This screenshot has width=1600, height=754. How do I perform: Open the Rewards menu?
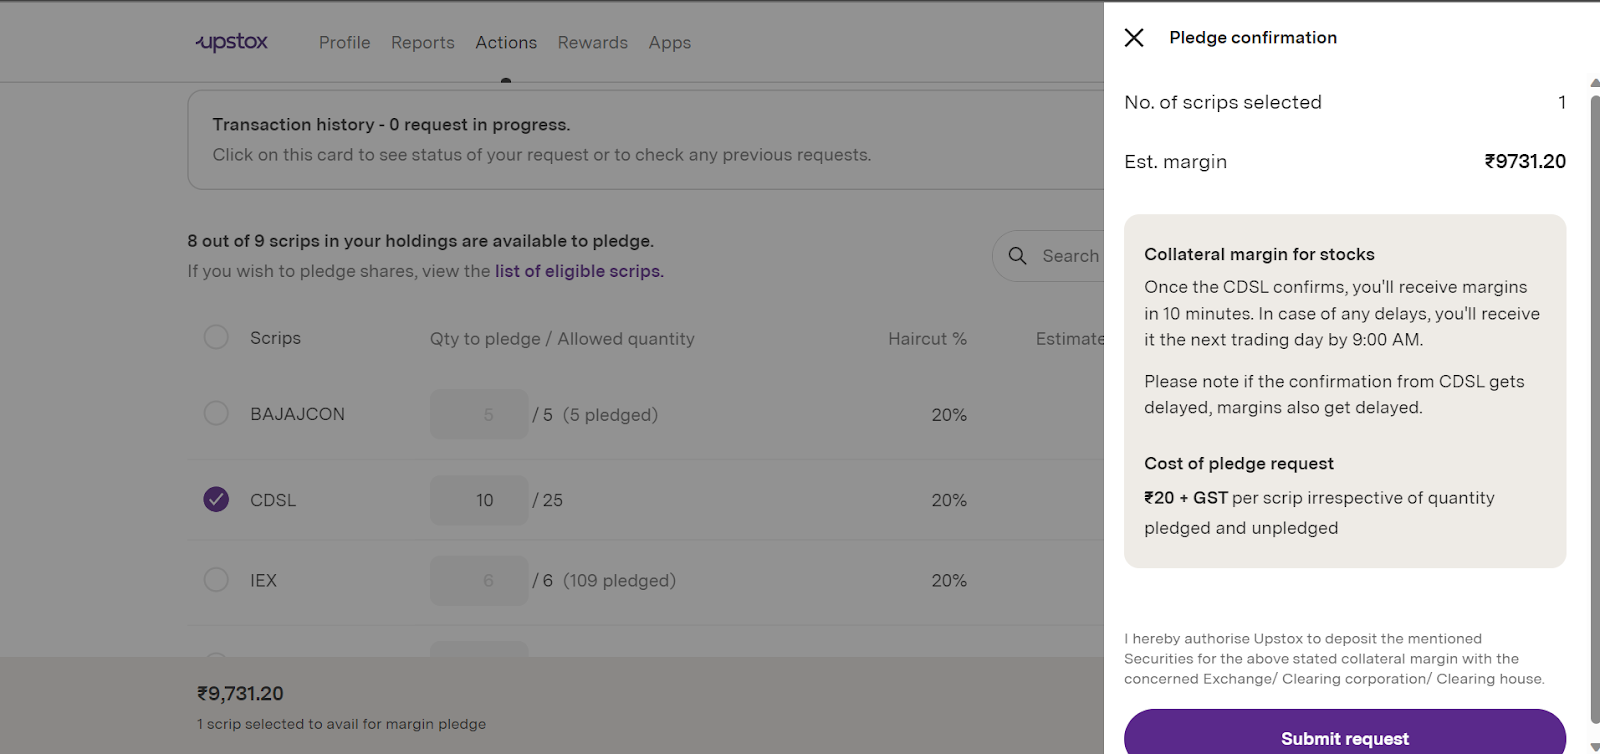point(593,43)
